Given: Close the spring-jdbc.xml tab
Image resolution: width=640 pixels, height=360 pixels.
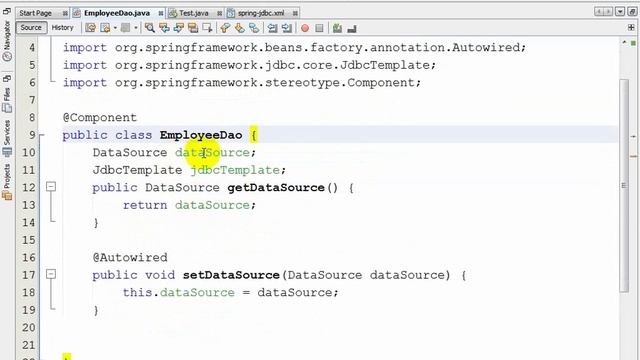Looking at the screenshot, I should [x=295, y=13].
